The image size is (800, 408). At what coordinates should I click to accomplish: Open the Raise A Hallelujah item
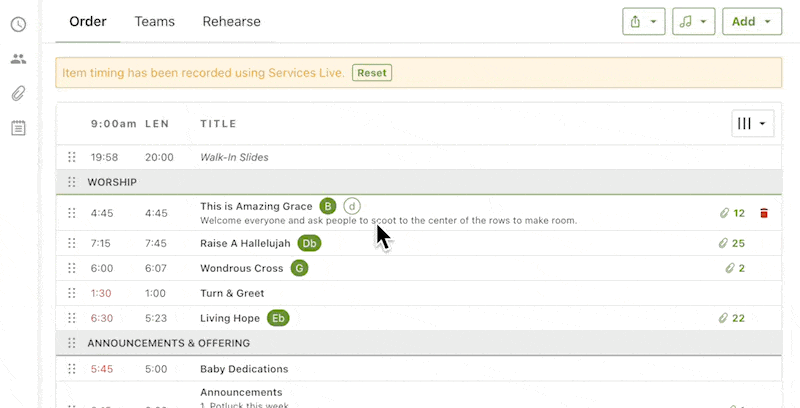click(245, 243)
